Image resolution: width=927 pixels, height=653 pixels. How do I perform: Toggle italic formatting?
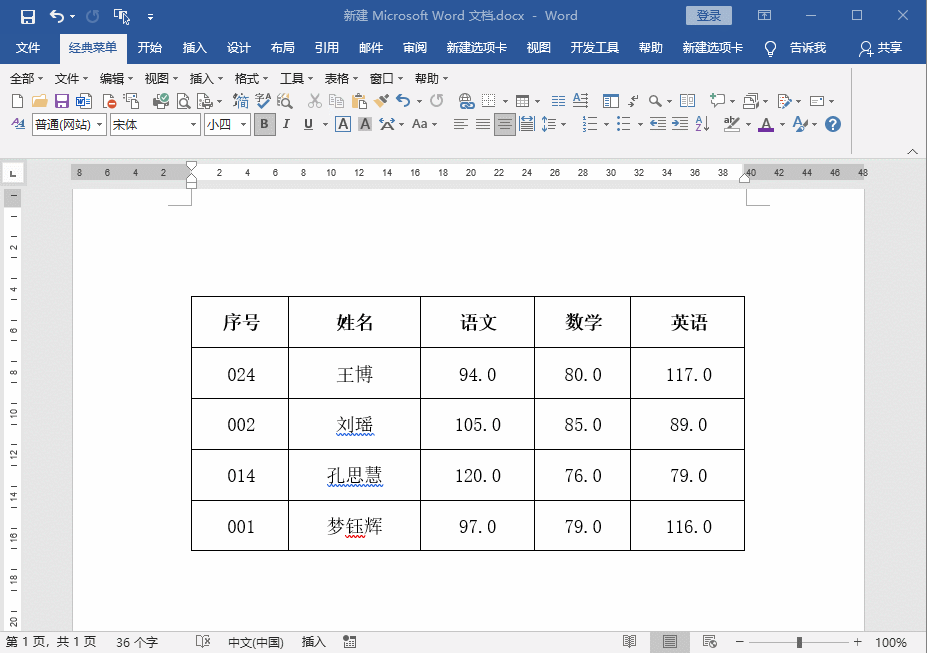287,123
